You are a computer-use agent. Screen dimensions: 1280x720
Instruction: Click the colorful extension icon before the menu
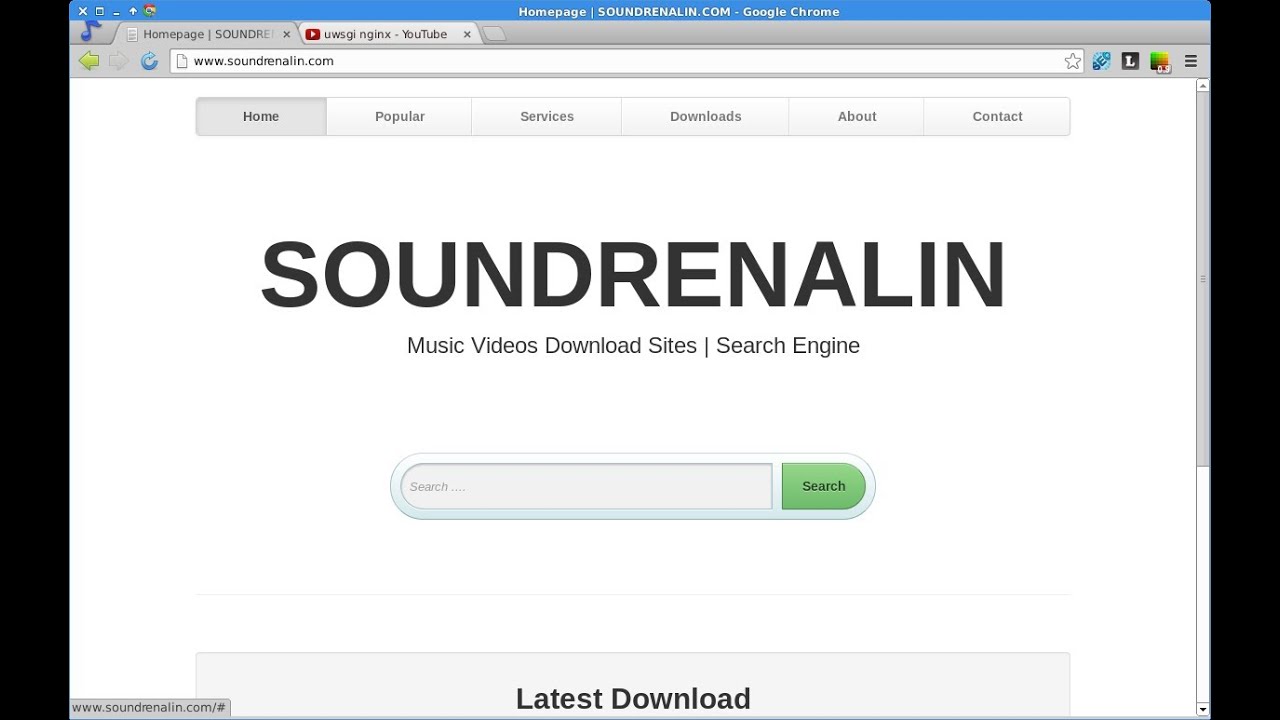pos(1160,62)
